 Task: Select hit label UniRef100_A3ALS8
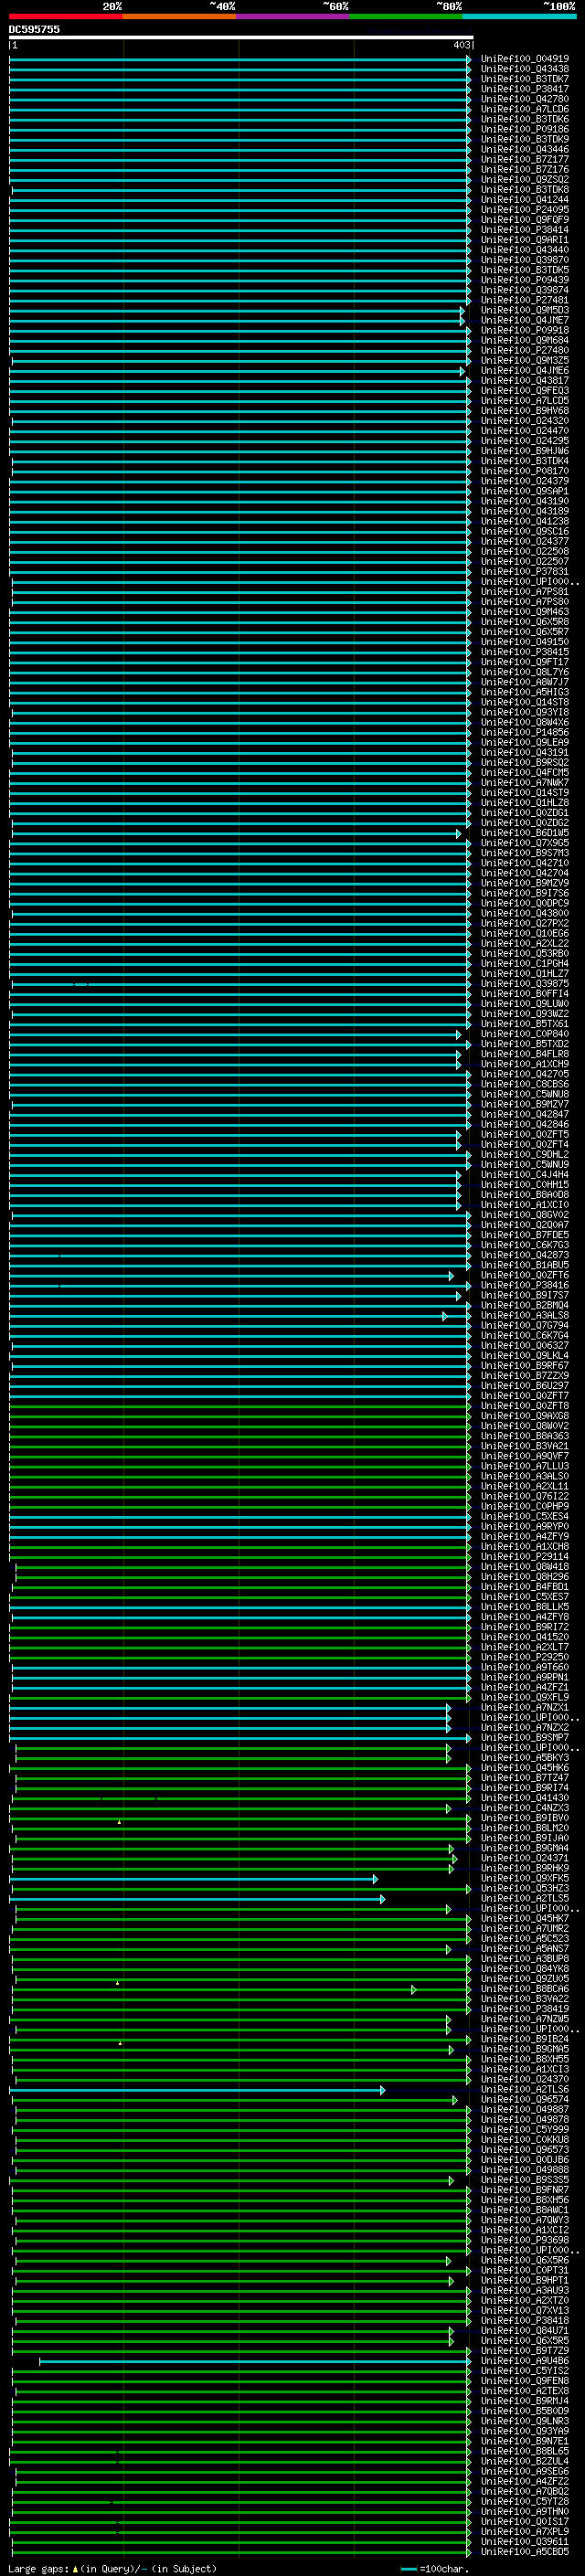524,1315
